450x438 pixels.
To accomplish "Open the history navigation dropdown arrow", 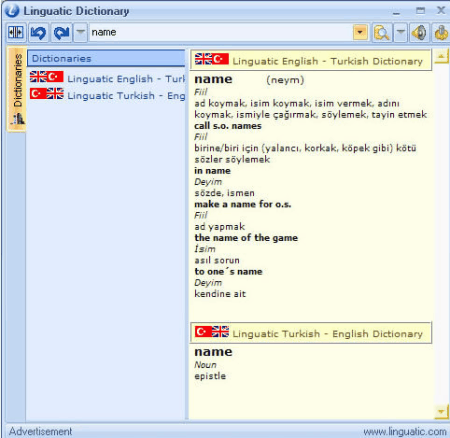I will tap(80, 32).
